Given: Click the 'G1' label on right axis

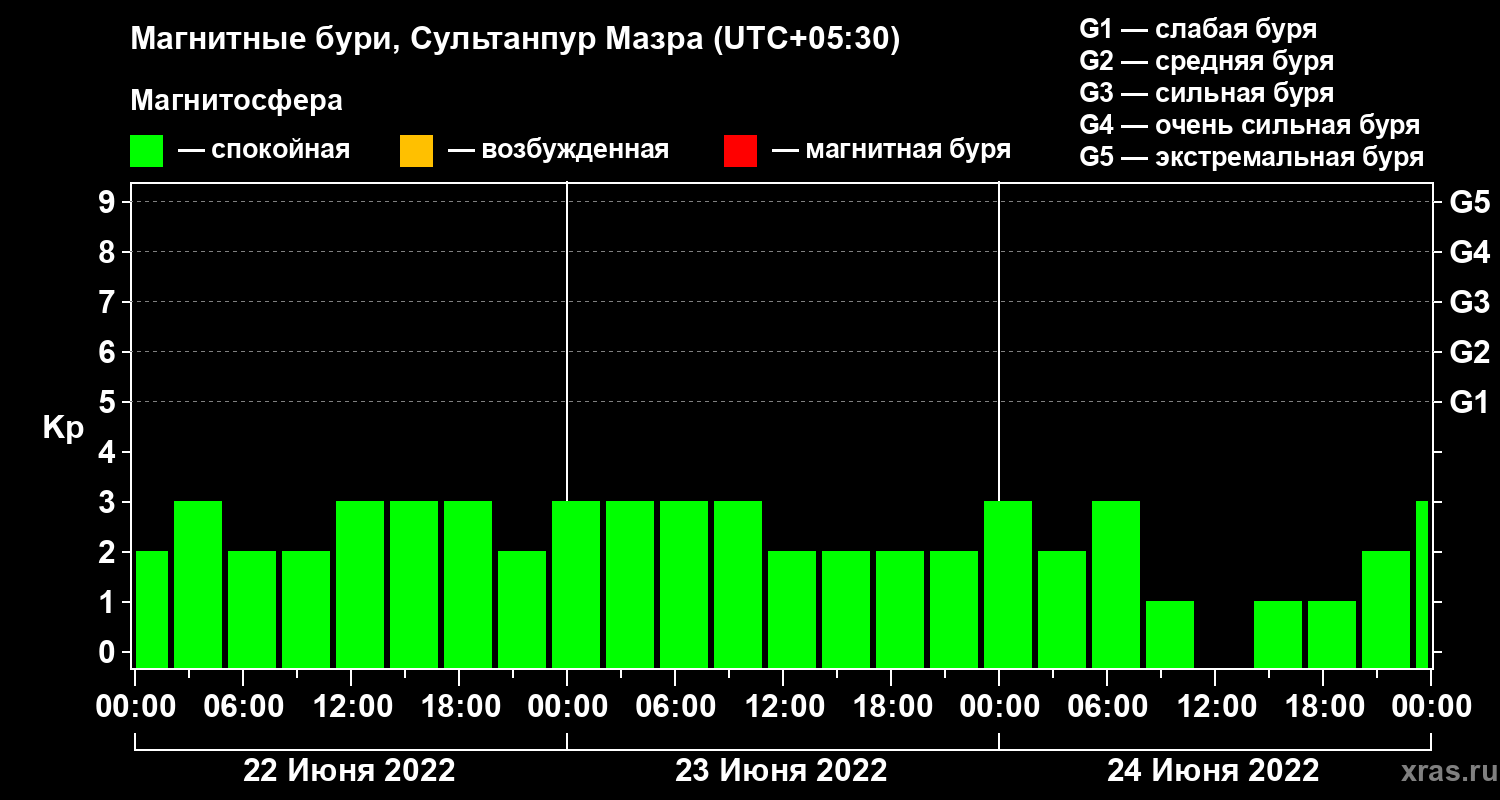Looking at the screenshot, I should (1469, 402).
